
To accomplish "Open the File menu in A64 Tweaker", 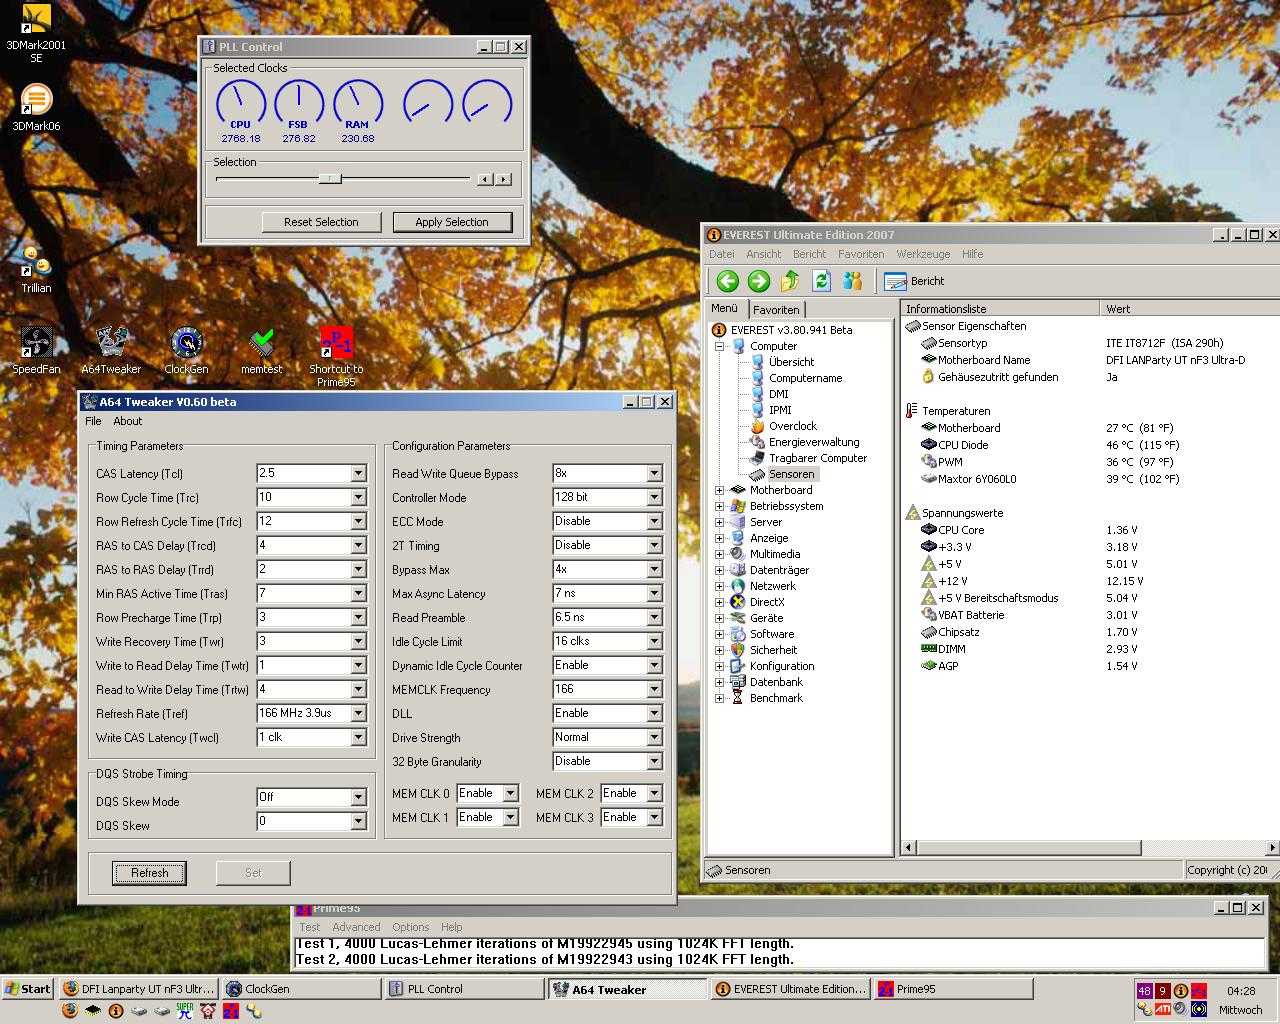I will pos(93,421).
